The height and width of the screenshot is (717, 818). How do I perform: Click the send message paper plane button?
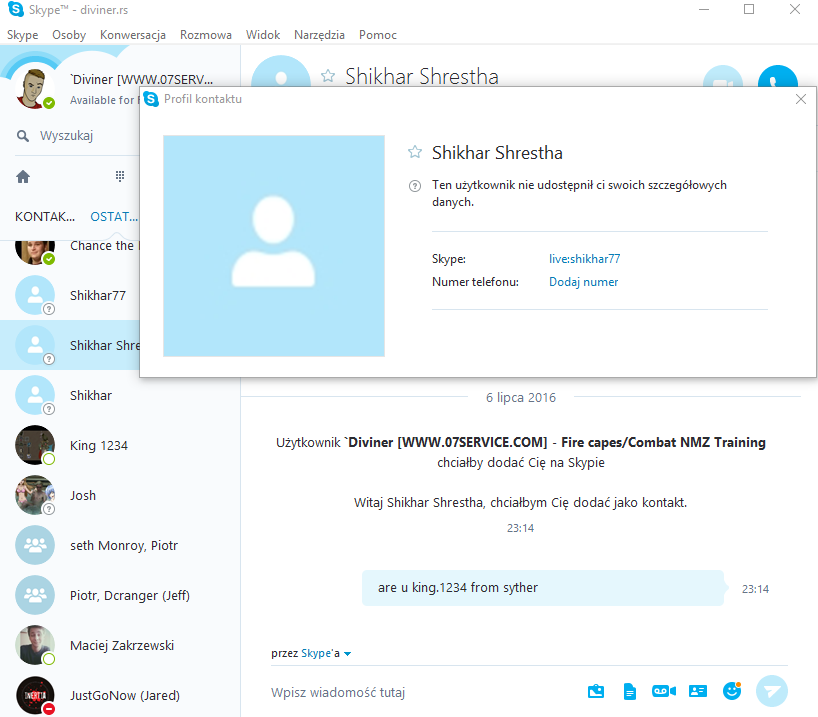click(772, 691)
